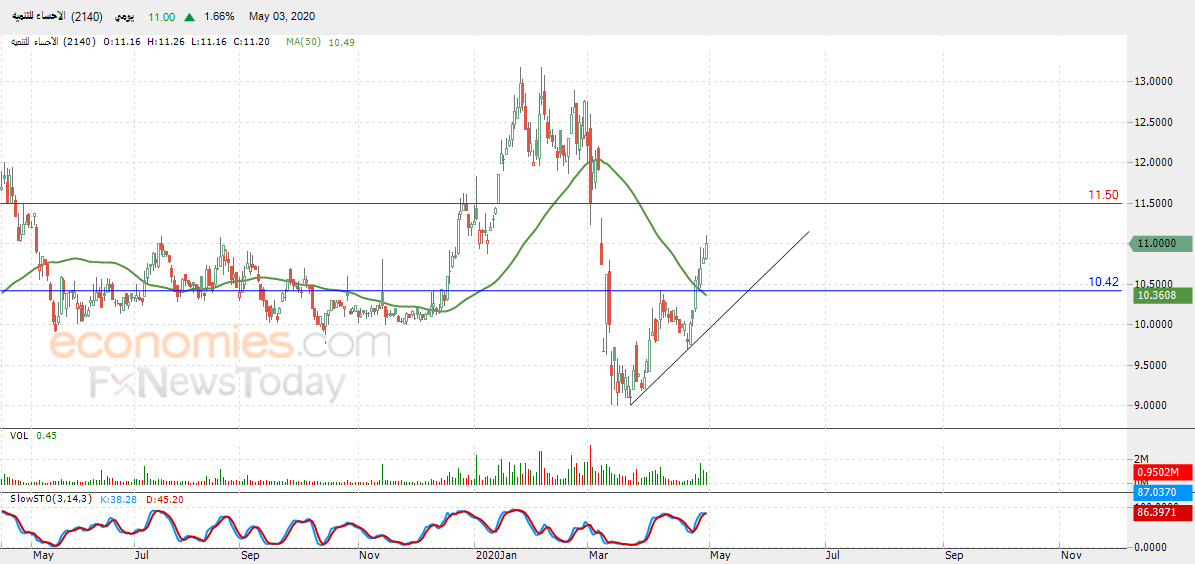The height and width of the screenshot is (564, 1195).
Task: Click the blue 10.42 support label
Action: click(1103, 283)
